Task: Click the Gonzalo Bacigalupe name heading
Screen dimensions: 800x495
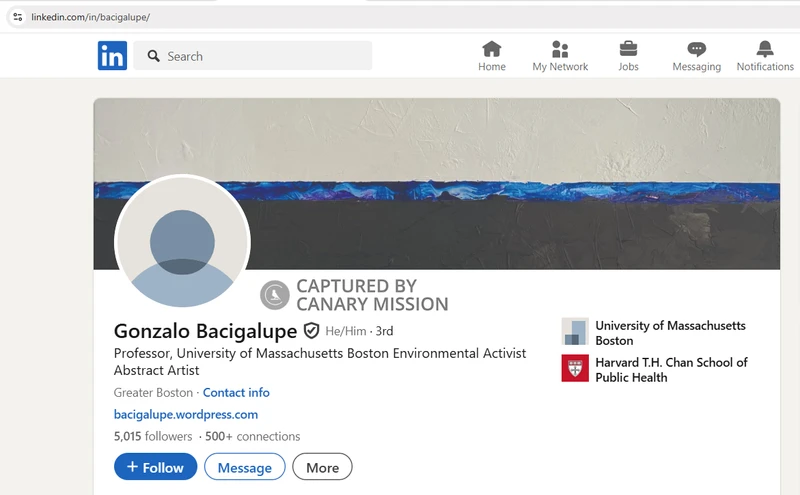Action: (205, 331)
